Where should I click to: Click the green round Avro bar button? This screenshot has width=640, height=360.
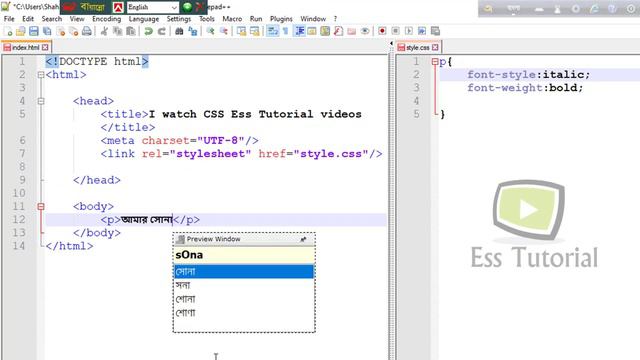coord(187,7)
